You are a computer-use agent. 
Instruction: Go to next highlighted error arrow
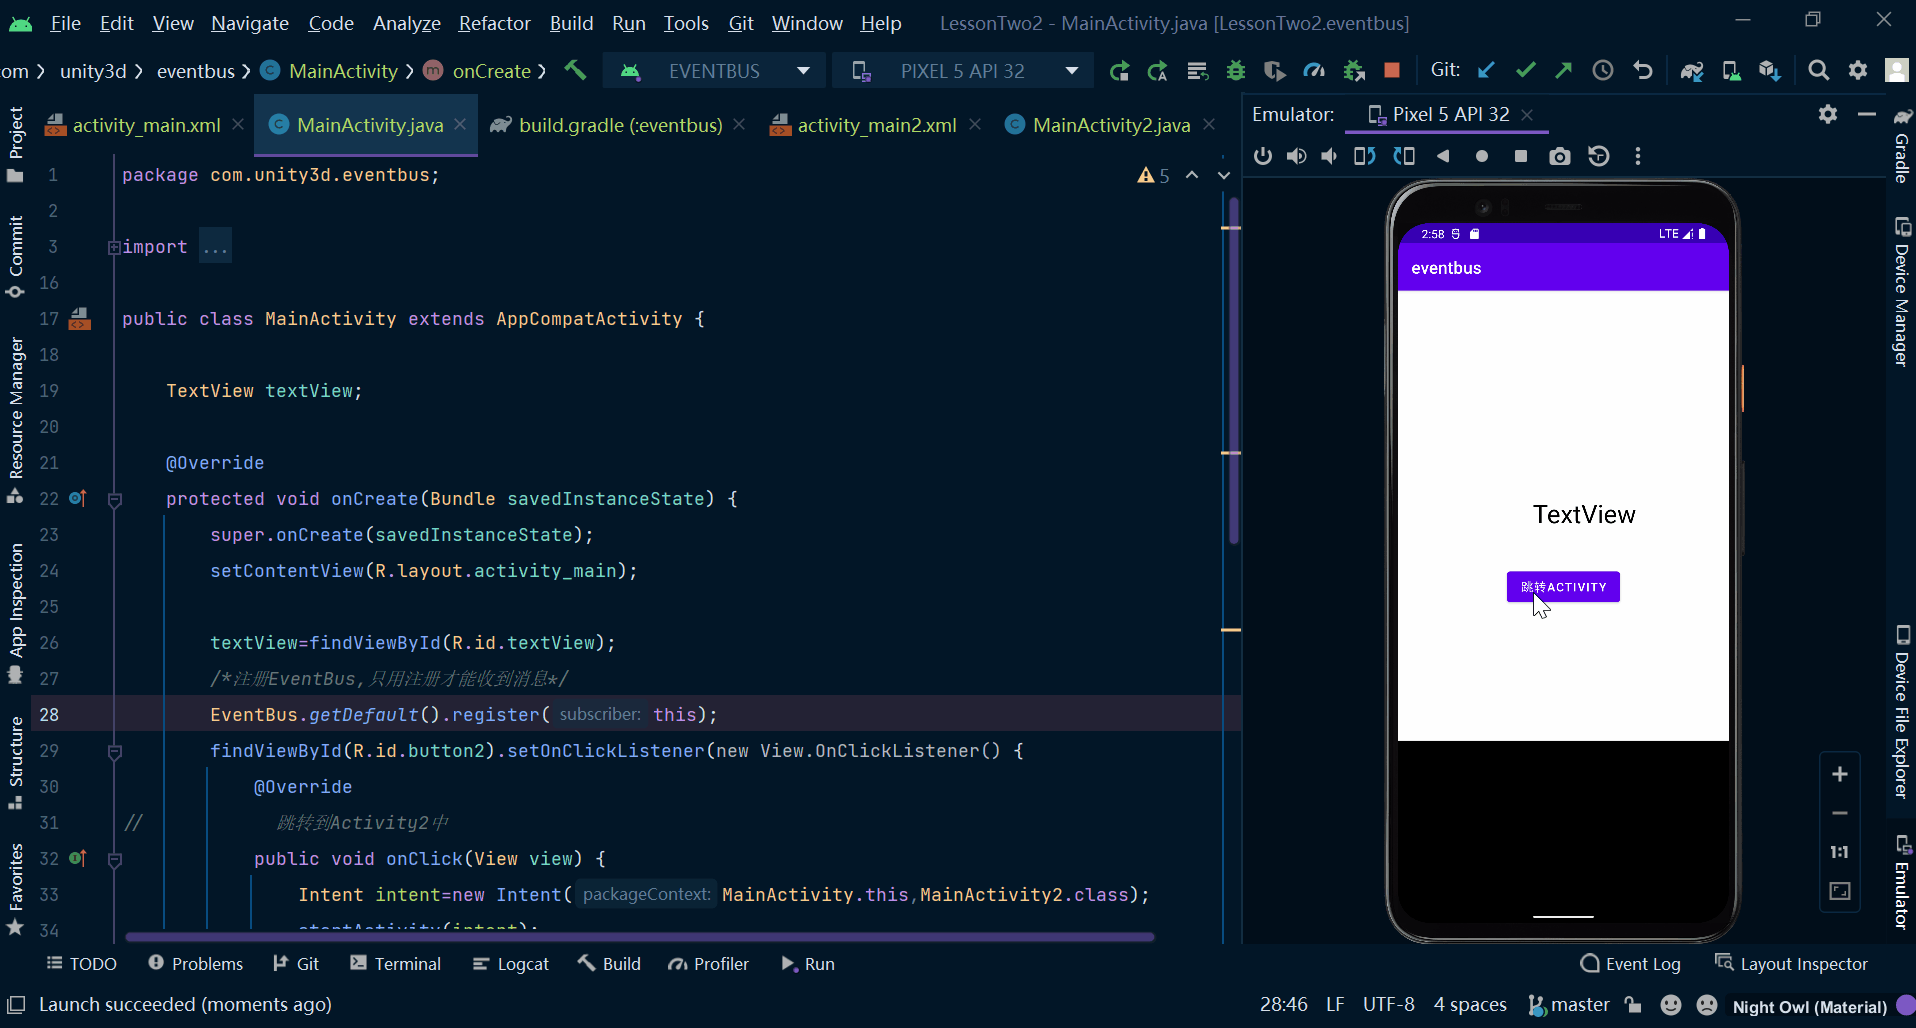point(1224,175)
